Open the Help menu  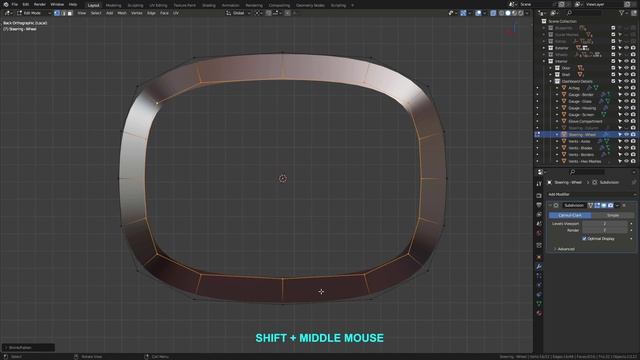(73, 4)
